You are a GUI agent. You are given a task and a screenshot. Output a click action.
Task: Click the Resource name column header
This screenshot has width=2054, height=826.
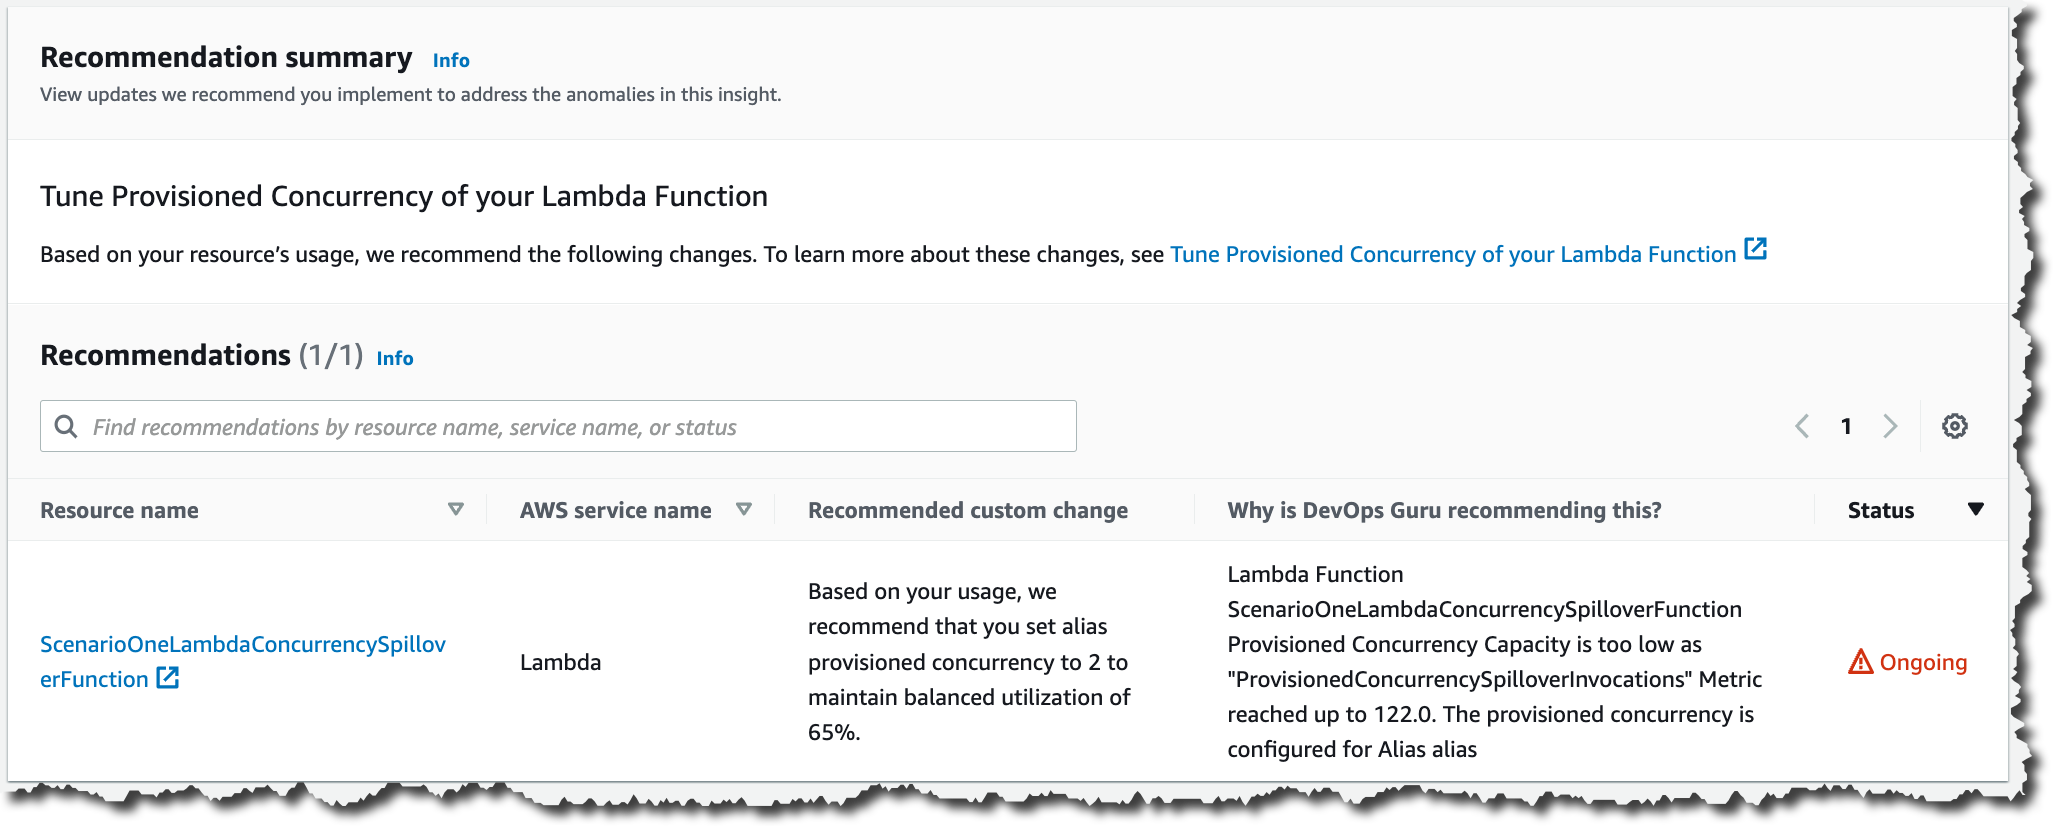click(x=119, y=510)
